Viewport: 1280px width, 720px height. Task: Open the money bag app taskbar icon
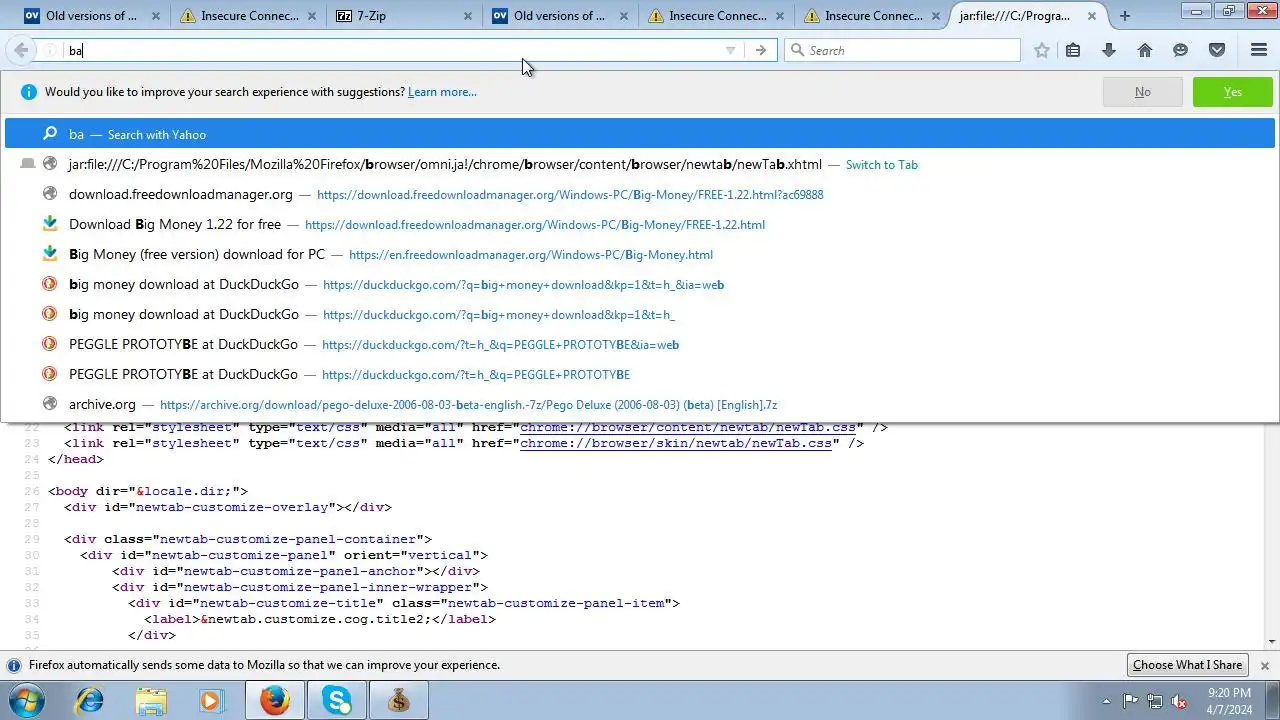pos(399,700)
